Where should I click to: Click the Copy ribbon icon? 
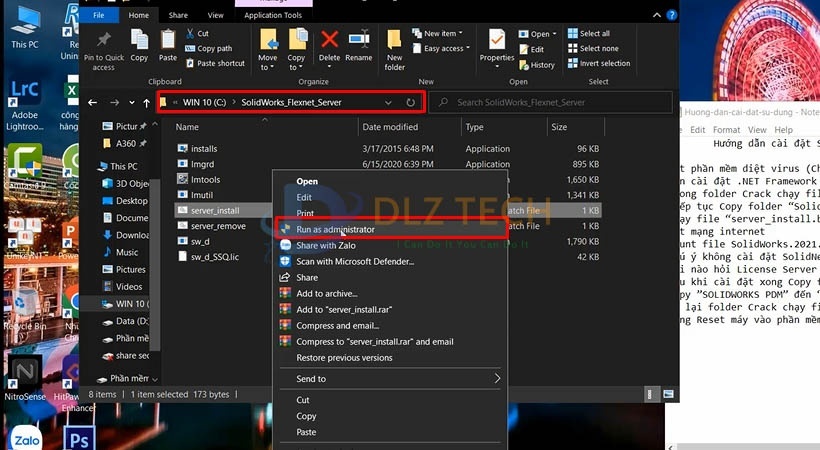[x=139, y=40]
